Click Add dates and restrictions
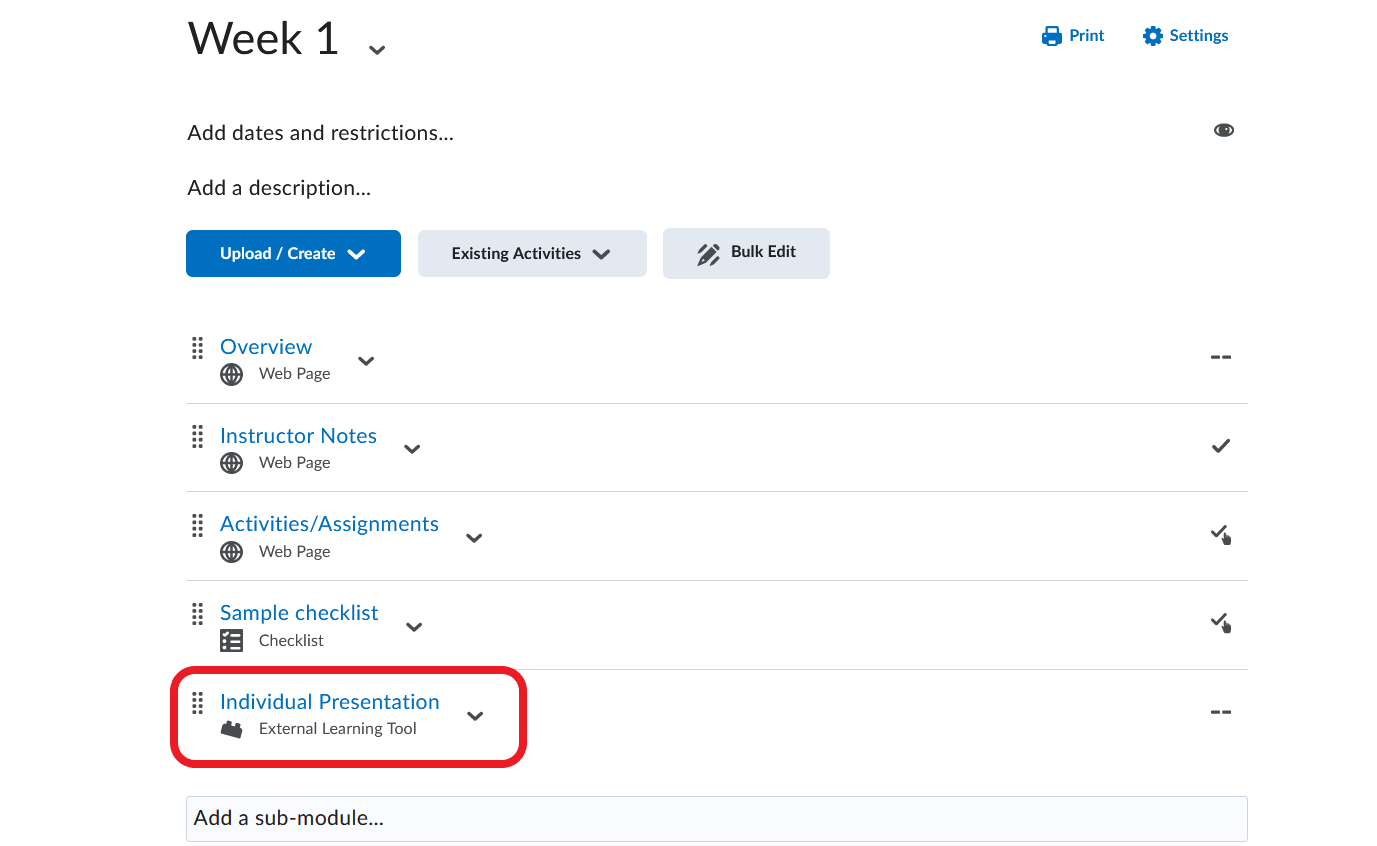 [320, 133]
